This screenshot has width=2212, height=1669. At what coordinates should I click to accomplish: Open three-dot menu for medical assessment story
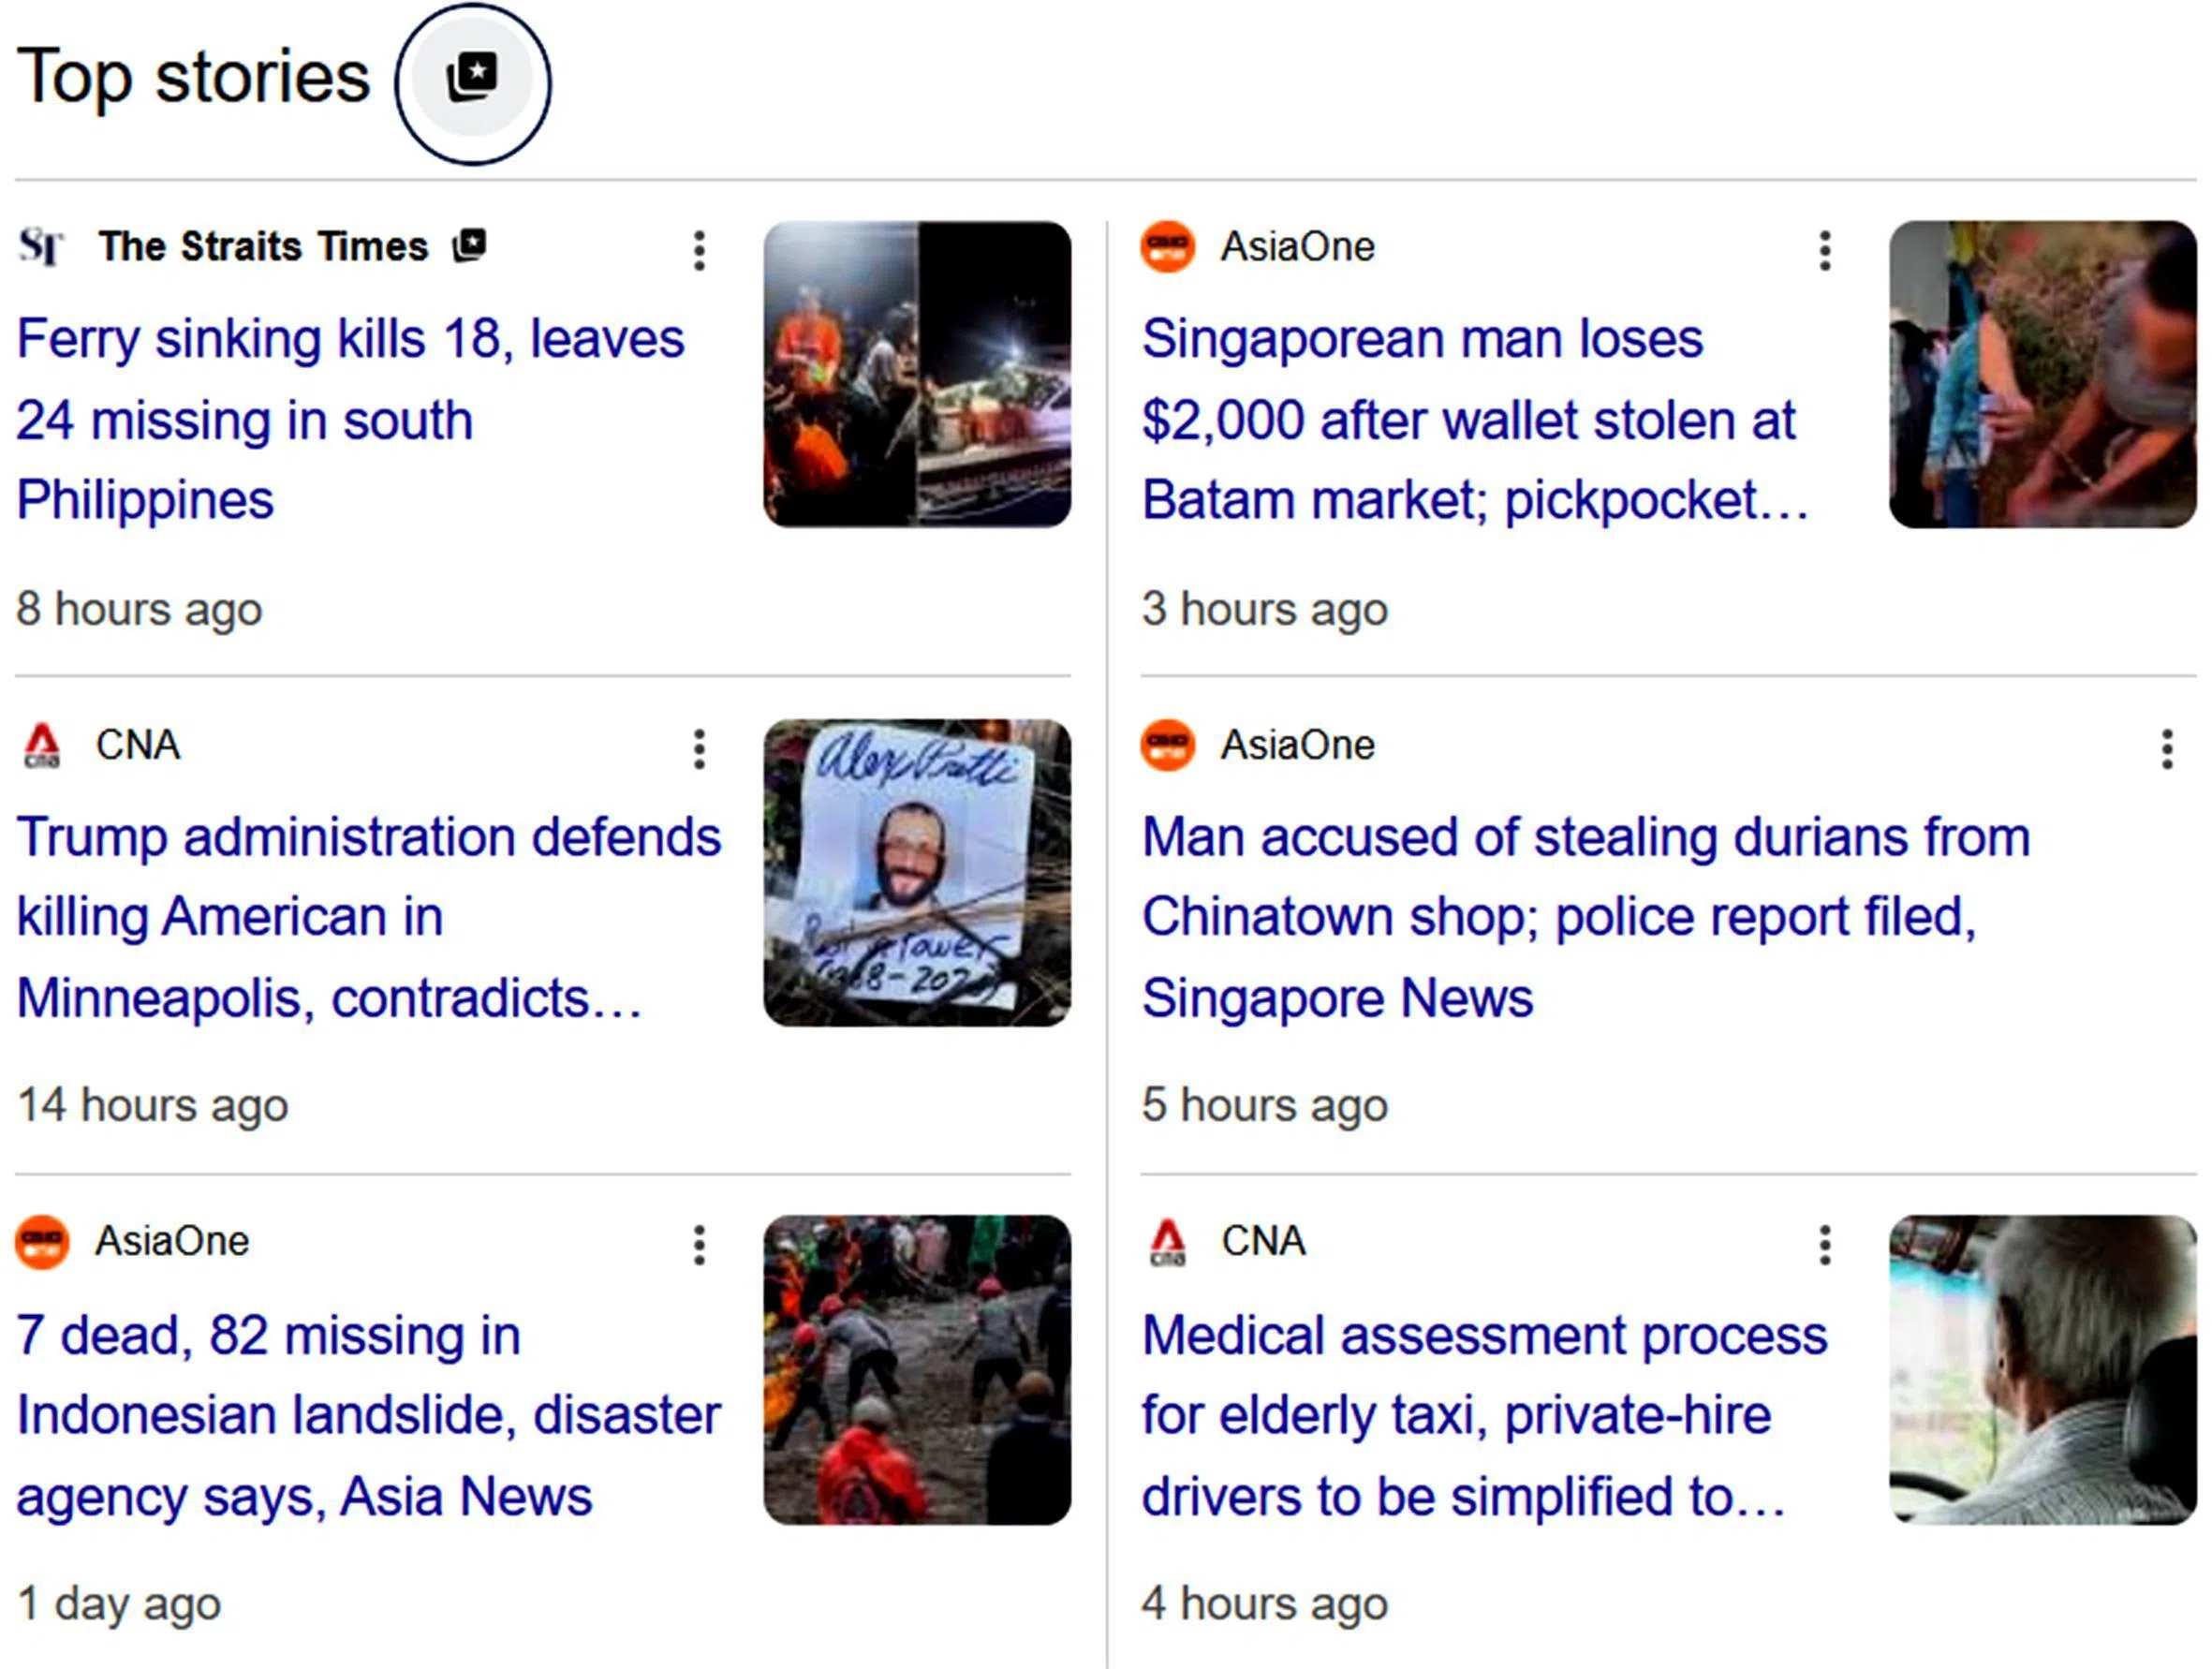[x=1824, y=1245]
